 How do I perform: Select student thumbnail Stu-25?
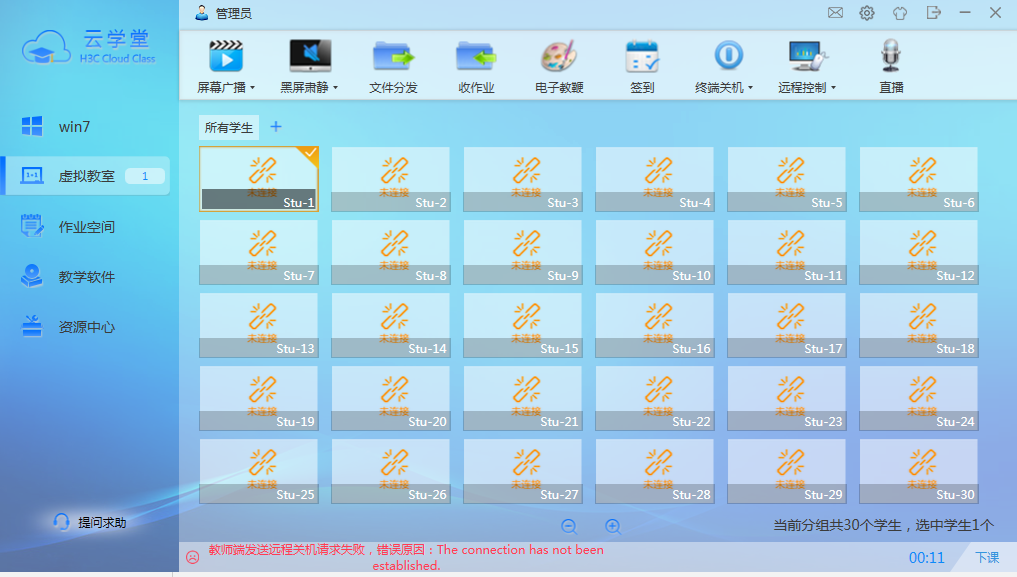(259, 471)
